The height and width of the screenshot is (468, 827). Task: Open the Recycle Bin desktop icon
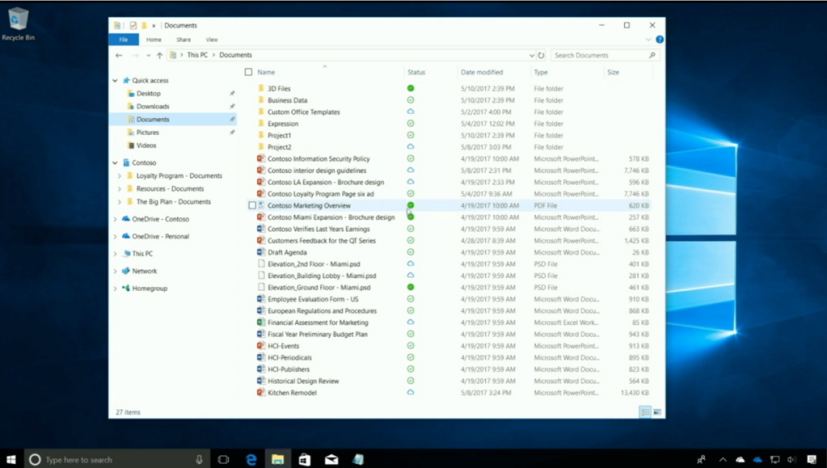point(18,24)
